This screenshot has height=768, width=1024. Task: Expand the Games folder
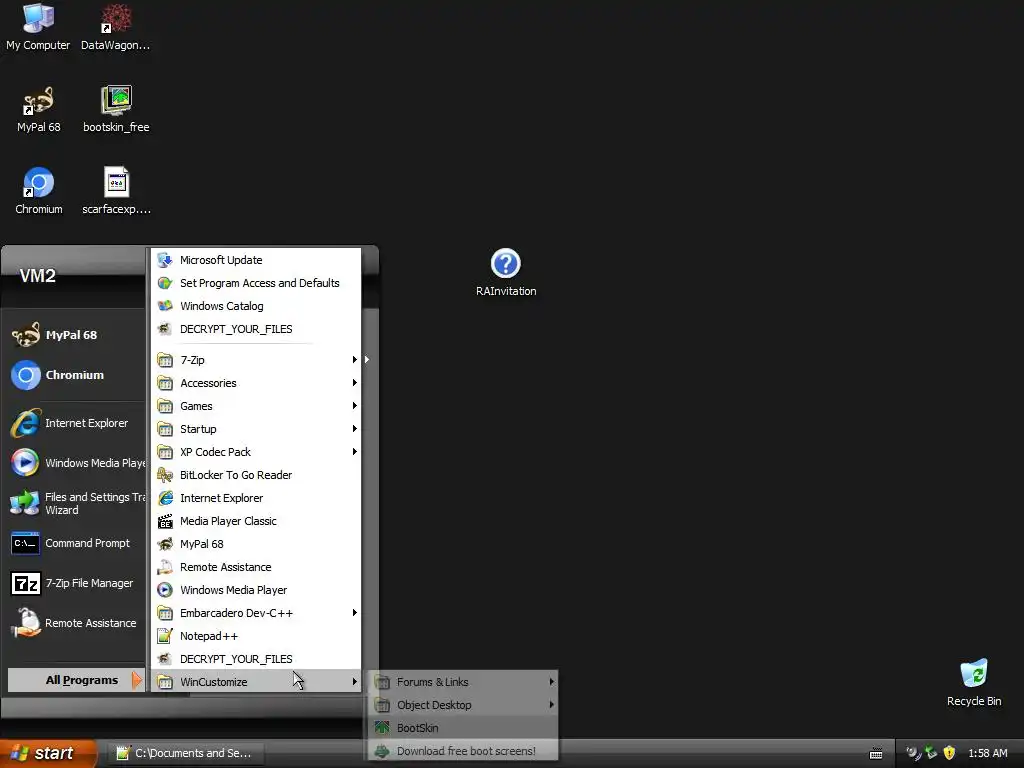(x=256, y=406)
